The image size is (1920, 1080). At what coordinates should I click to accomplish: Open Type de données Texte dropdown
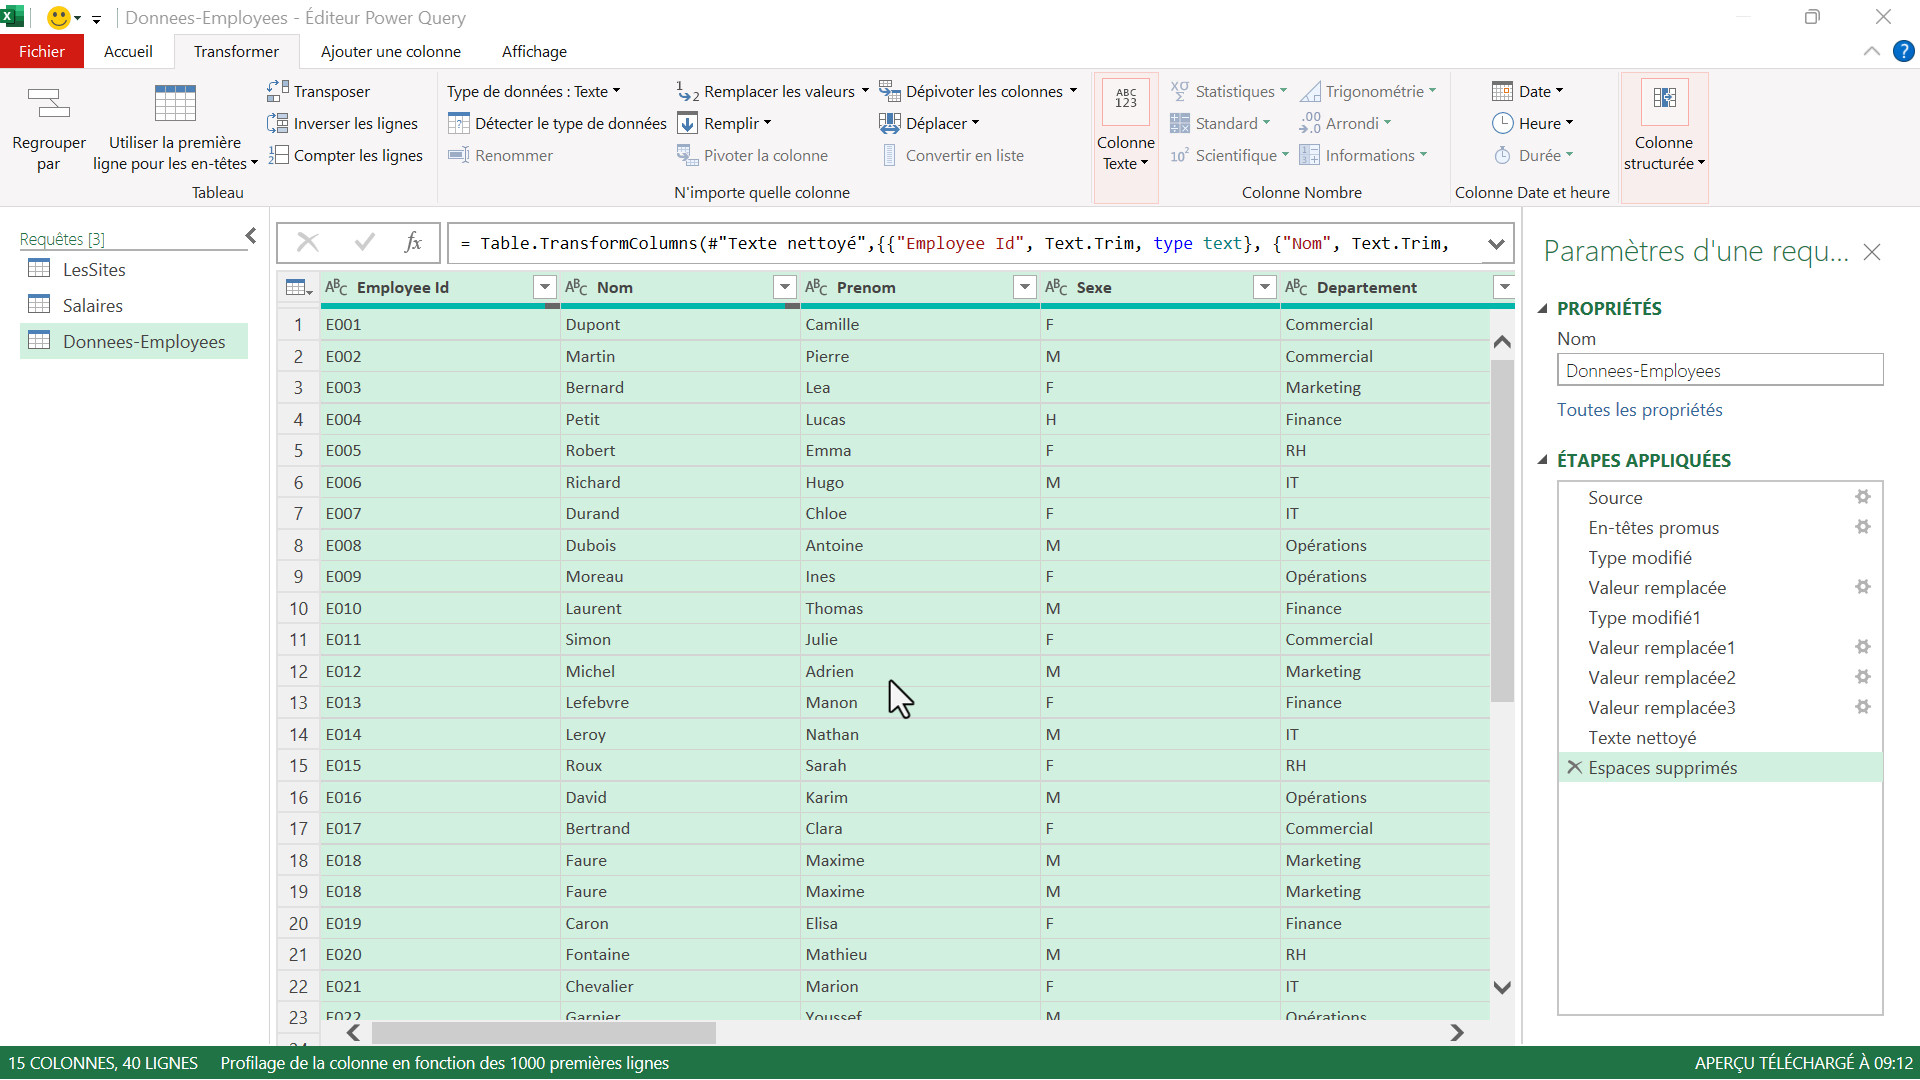(533, 91)
